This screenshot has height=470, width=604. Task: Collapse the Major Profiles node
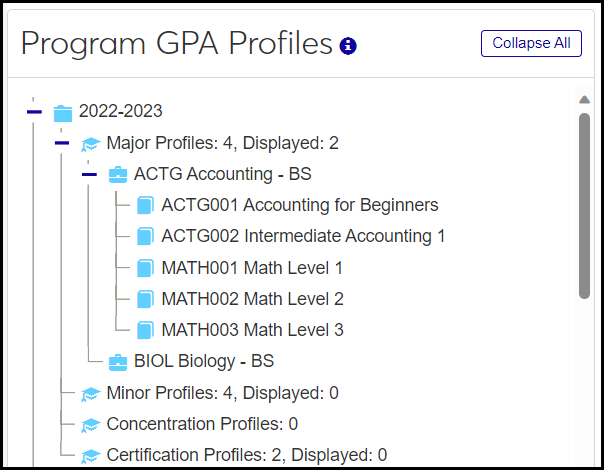tap(62, 144)
